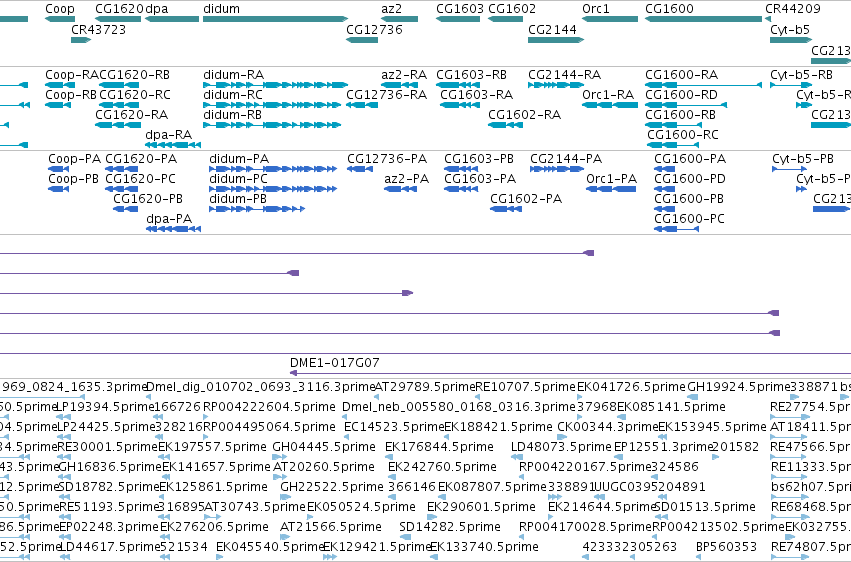The height and width of the screenshot is (562, 851).
Task: Select the didum-PB protein label
Action: coord(238,199)
